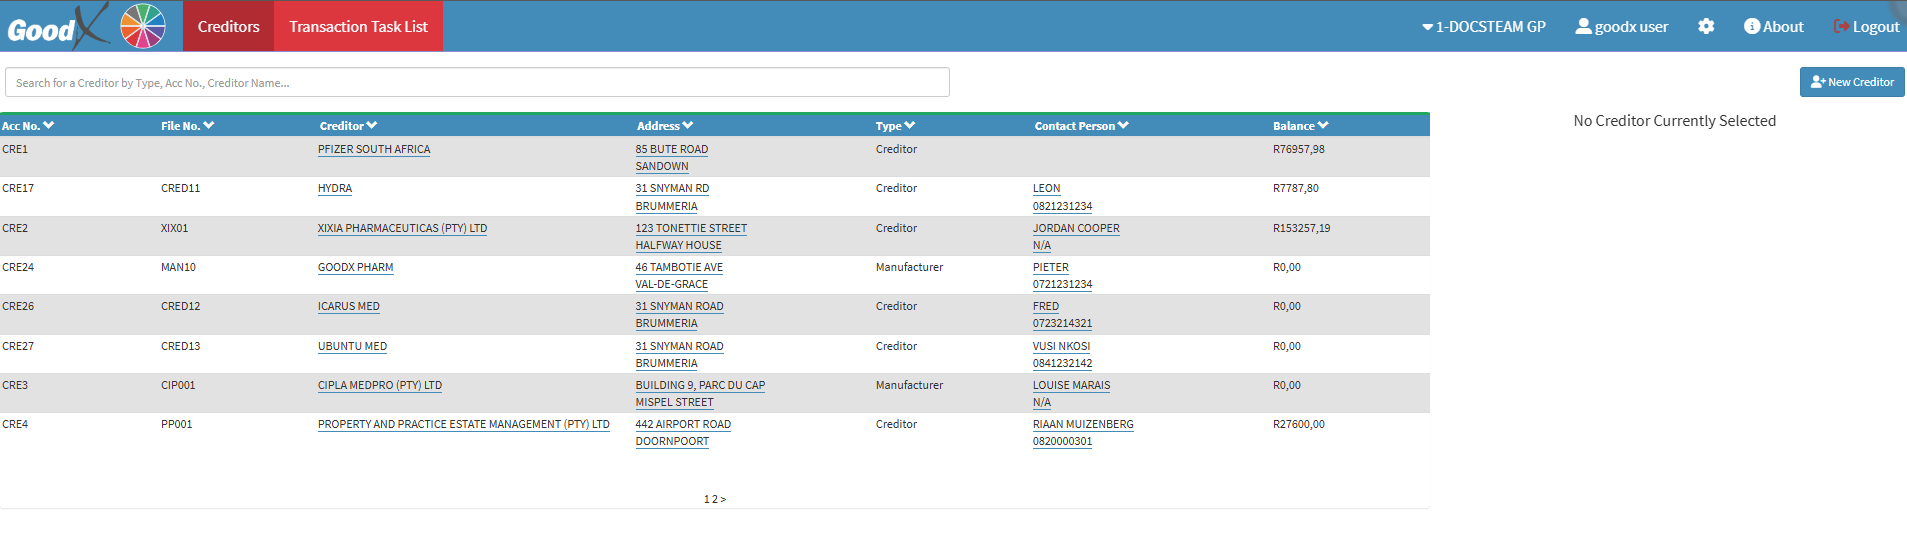This screenshot has width=1907, height=549.
Task: Sort creditors by Type column
Action: pos(895,126)
